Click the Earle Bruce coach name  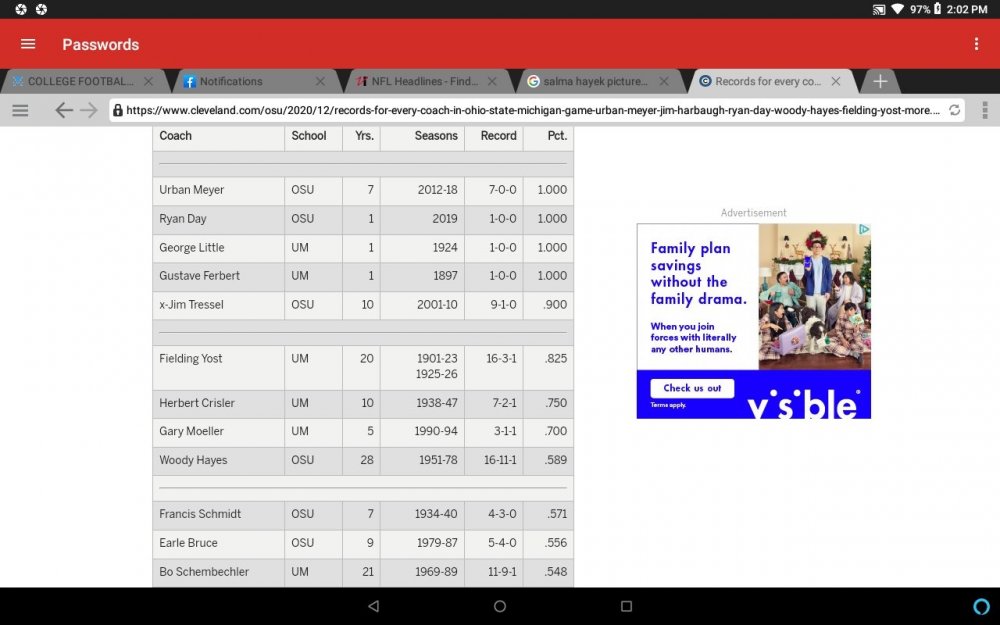[188, 543]
